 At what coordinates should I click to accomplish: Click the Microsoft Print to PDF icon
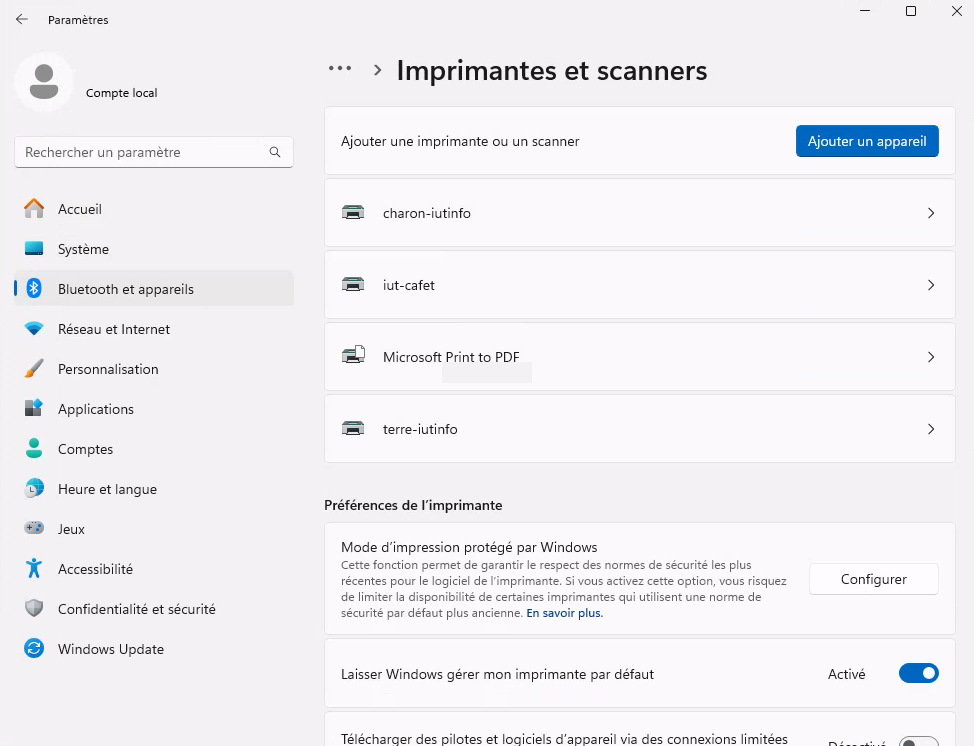pos(353,355)
